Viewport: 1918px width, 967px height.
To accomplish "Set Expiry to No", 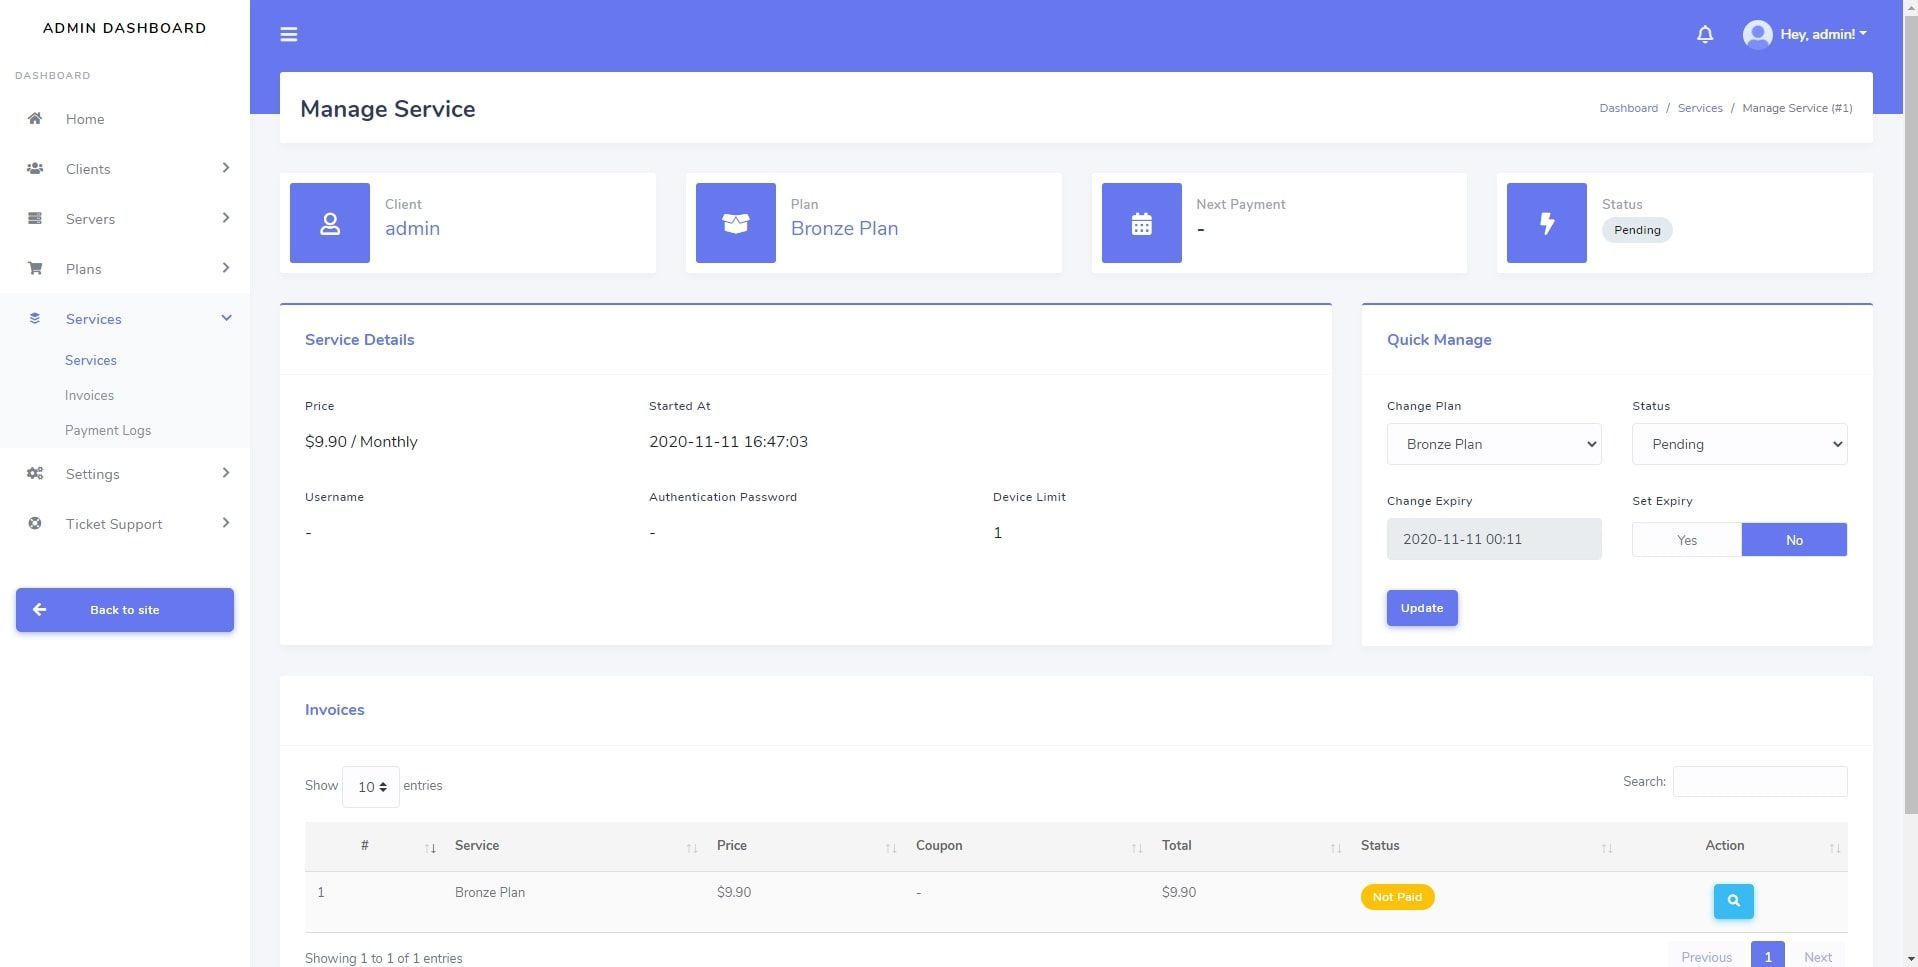I will 1794,540.
